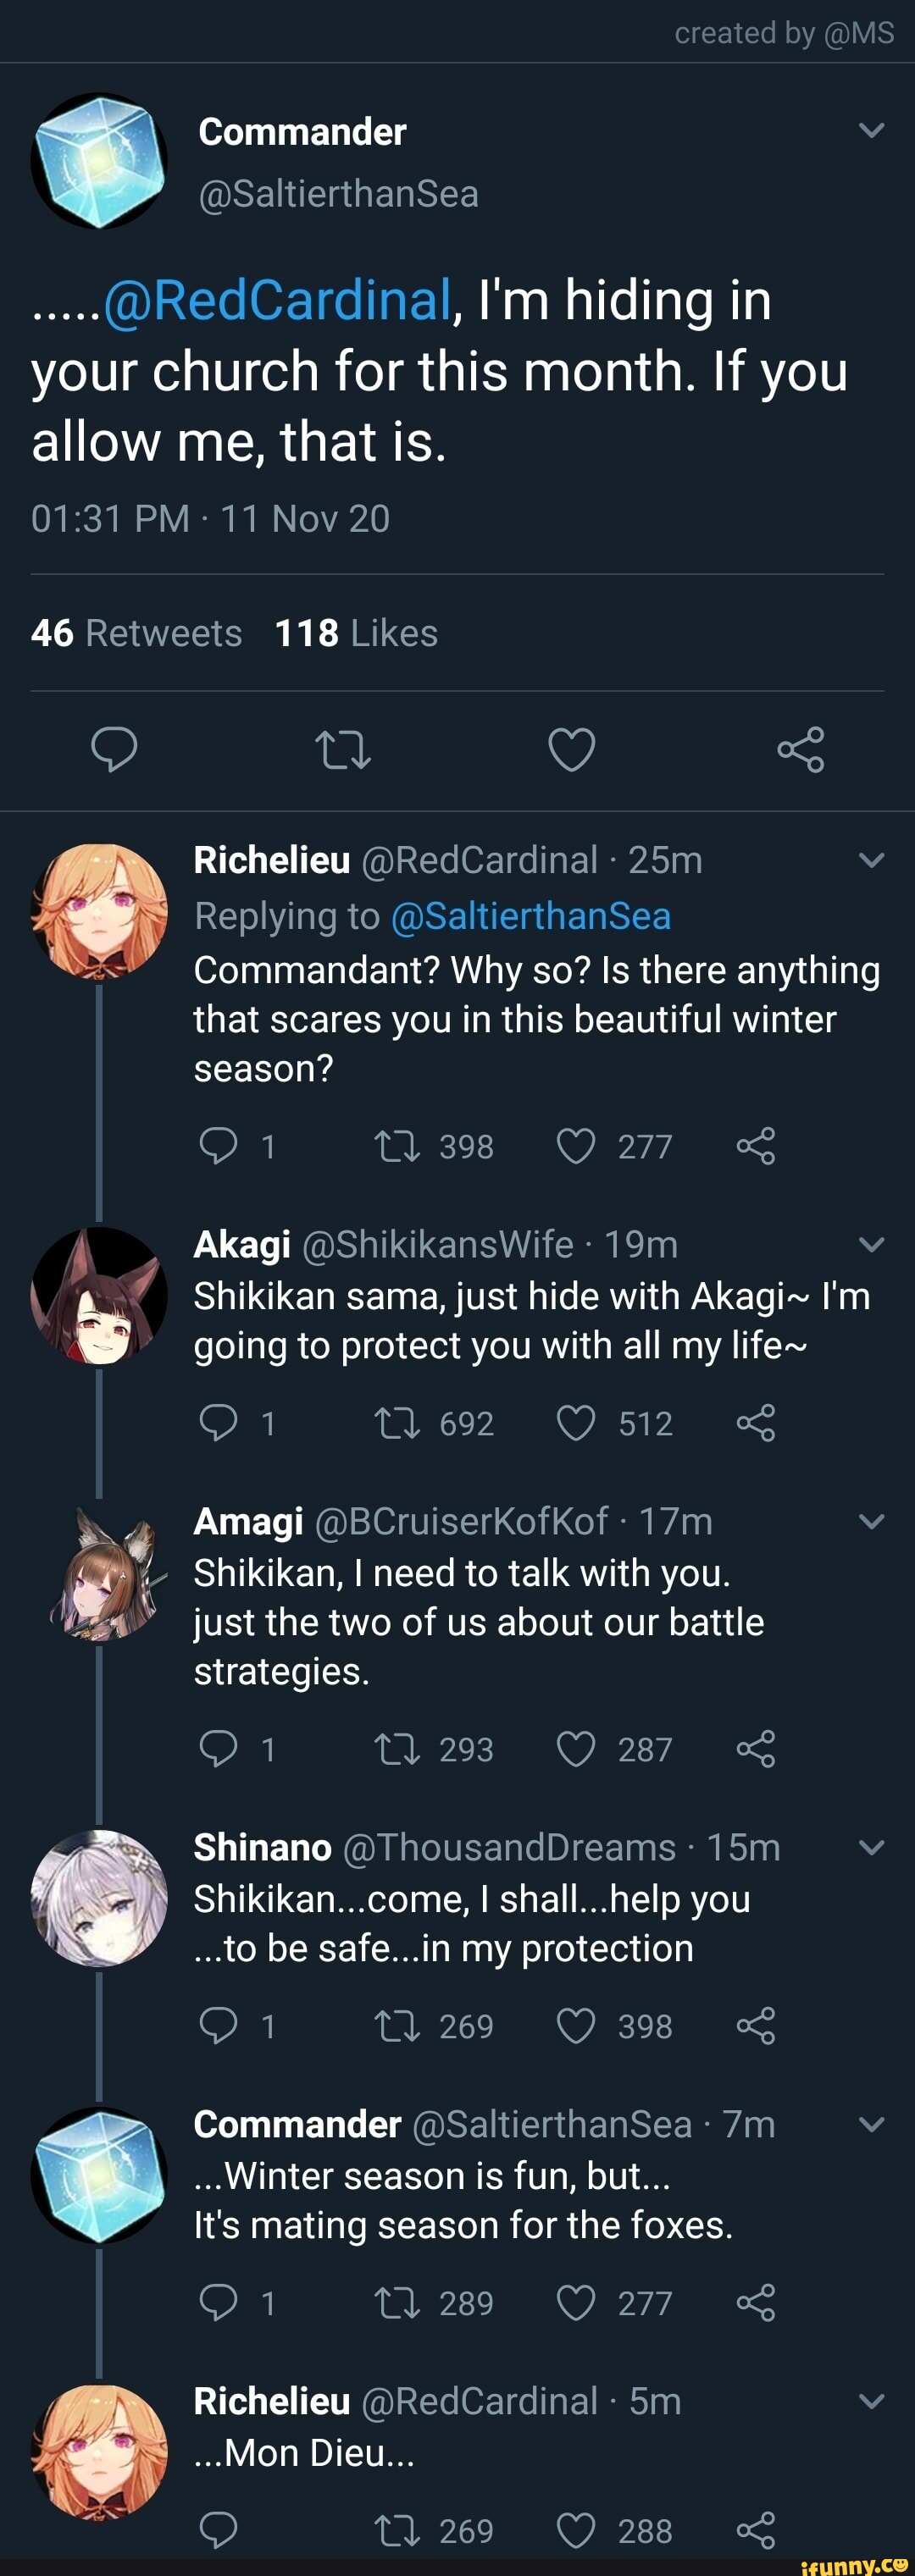Click the like heart on the main tweet
Screen dimensions: 915x2576
[x=572, y=752]
